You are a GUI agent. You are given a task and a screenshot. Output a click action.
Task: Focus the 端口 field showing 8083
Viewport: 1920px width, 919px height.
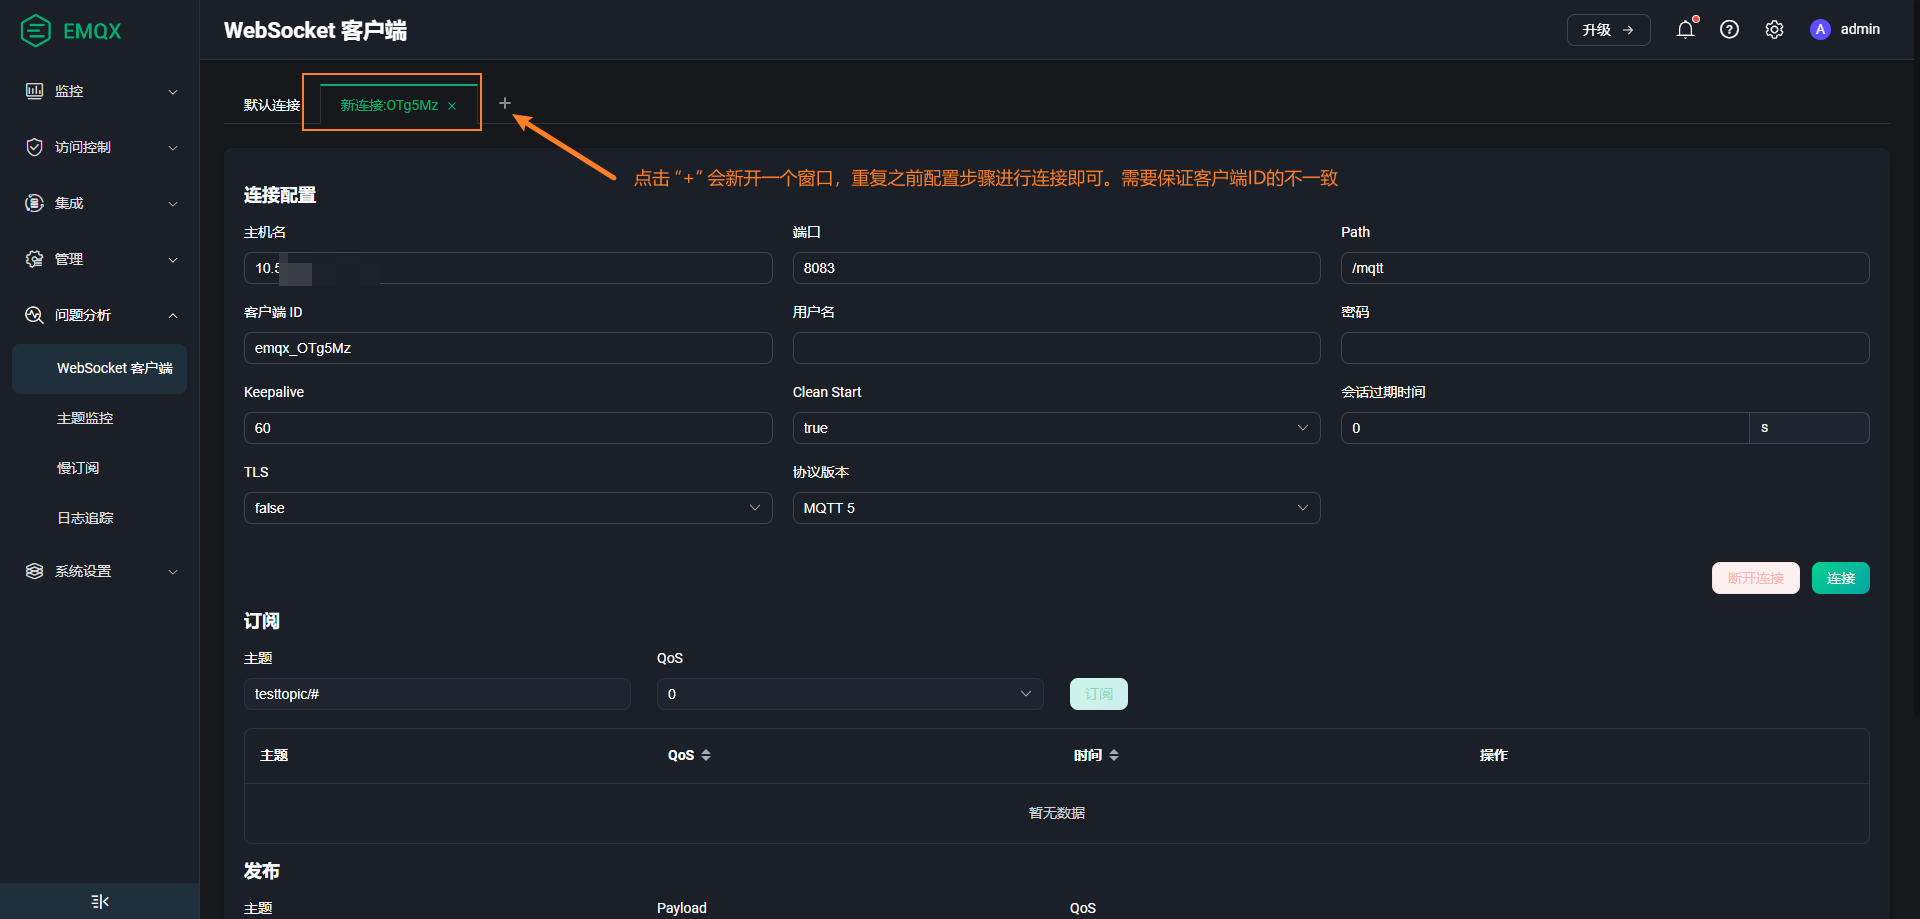coord(1056,268)
